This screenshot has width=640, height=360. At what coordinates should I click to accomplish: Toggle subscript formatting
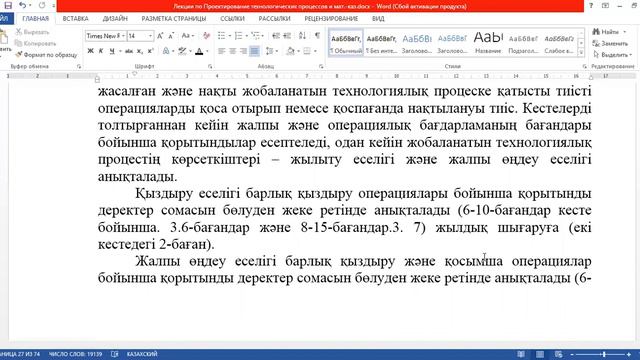coord(140,51)
